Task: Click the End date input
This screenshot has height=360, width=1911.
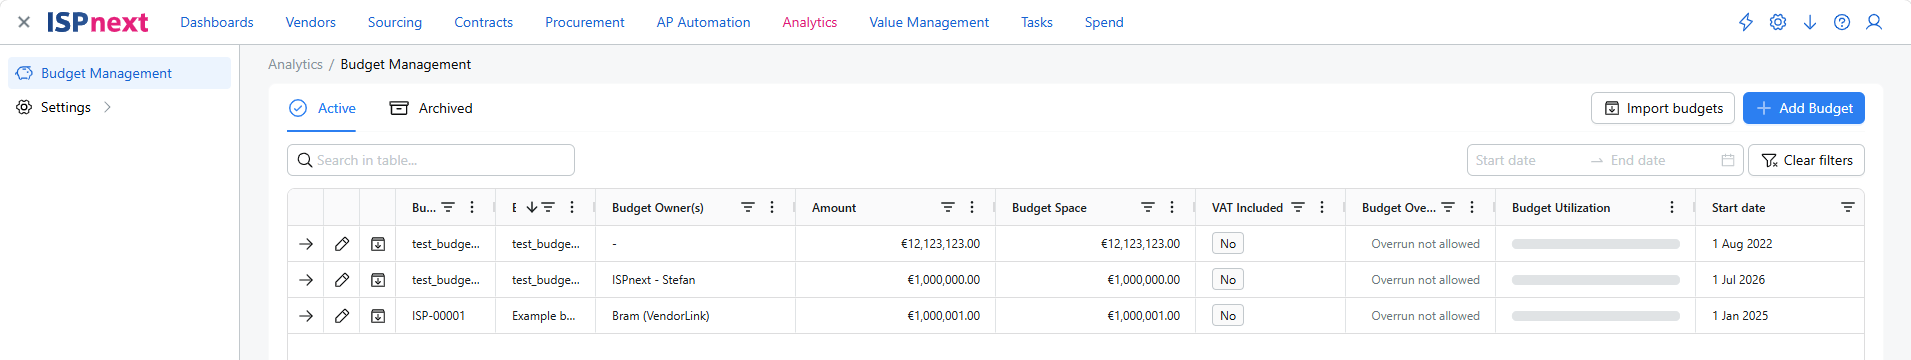Action: coord(1660,160)
